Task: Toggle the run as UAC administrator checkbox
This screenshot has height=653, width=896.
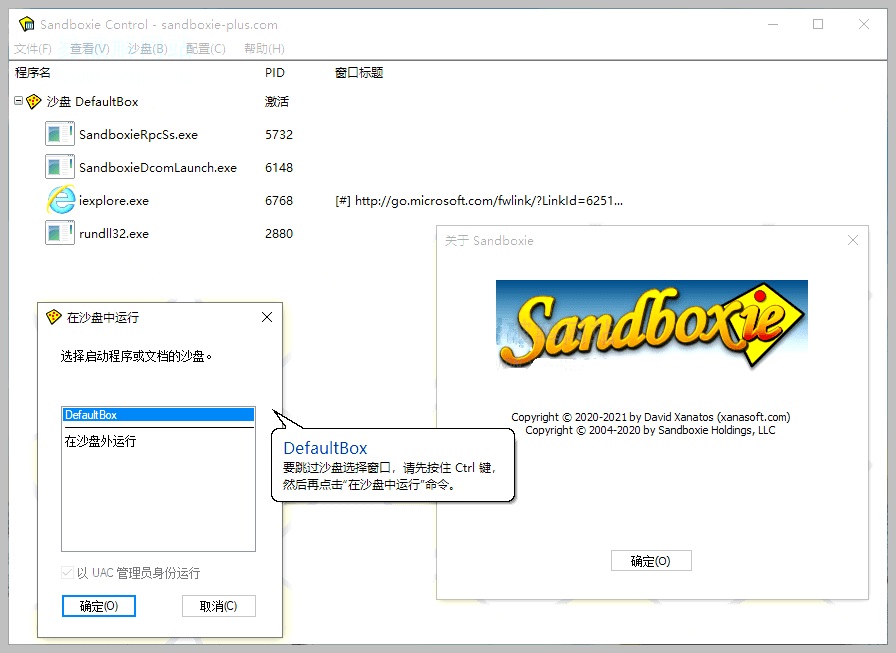Action: [x=68, y=573]
